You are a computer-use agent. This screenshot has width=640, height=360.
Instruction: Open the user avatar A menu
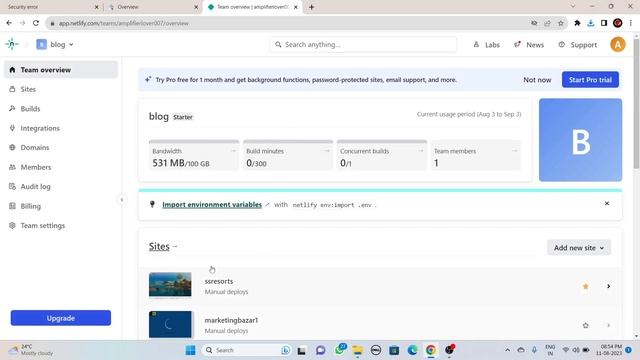[618, 44]
